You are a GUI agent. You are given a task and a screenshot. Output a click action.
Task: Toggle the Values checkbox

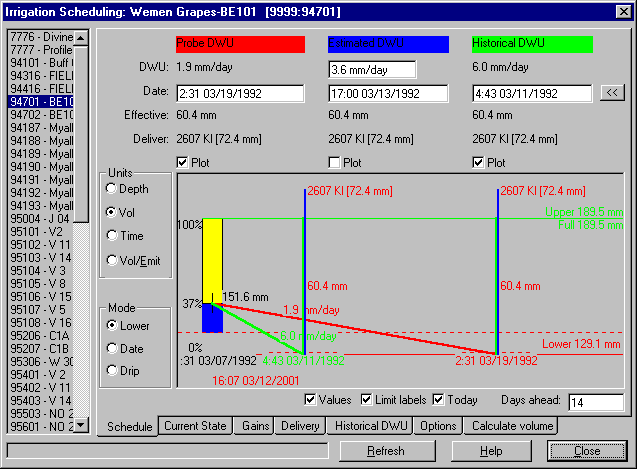pos(310,400)
